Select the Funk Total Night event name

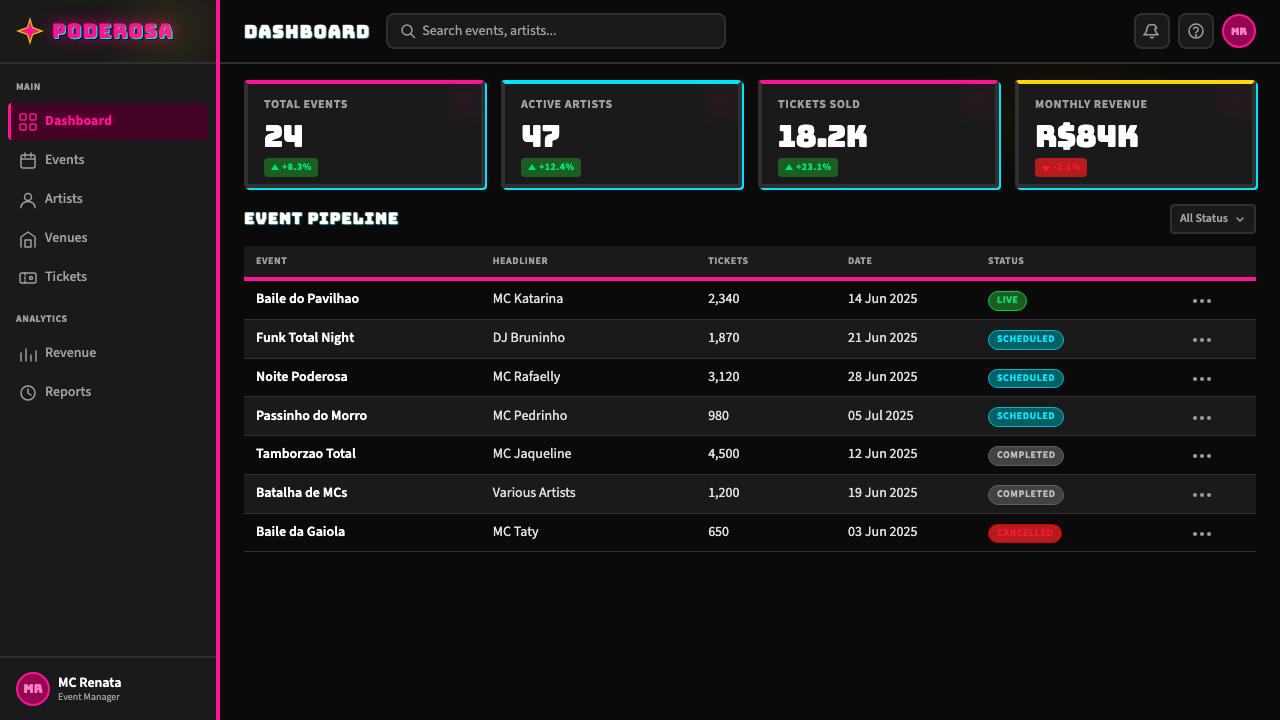tap(305, 338)
